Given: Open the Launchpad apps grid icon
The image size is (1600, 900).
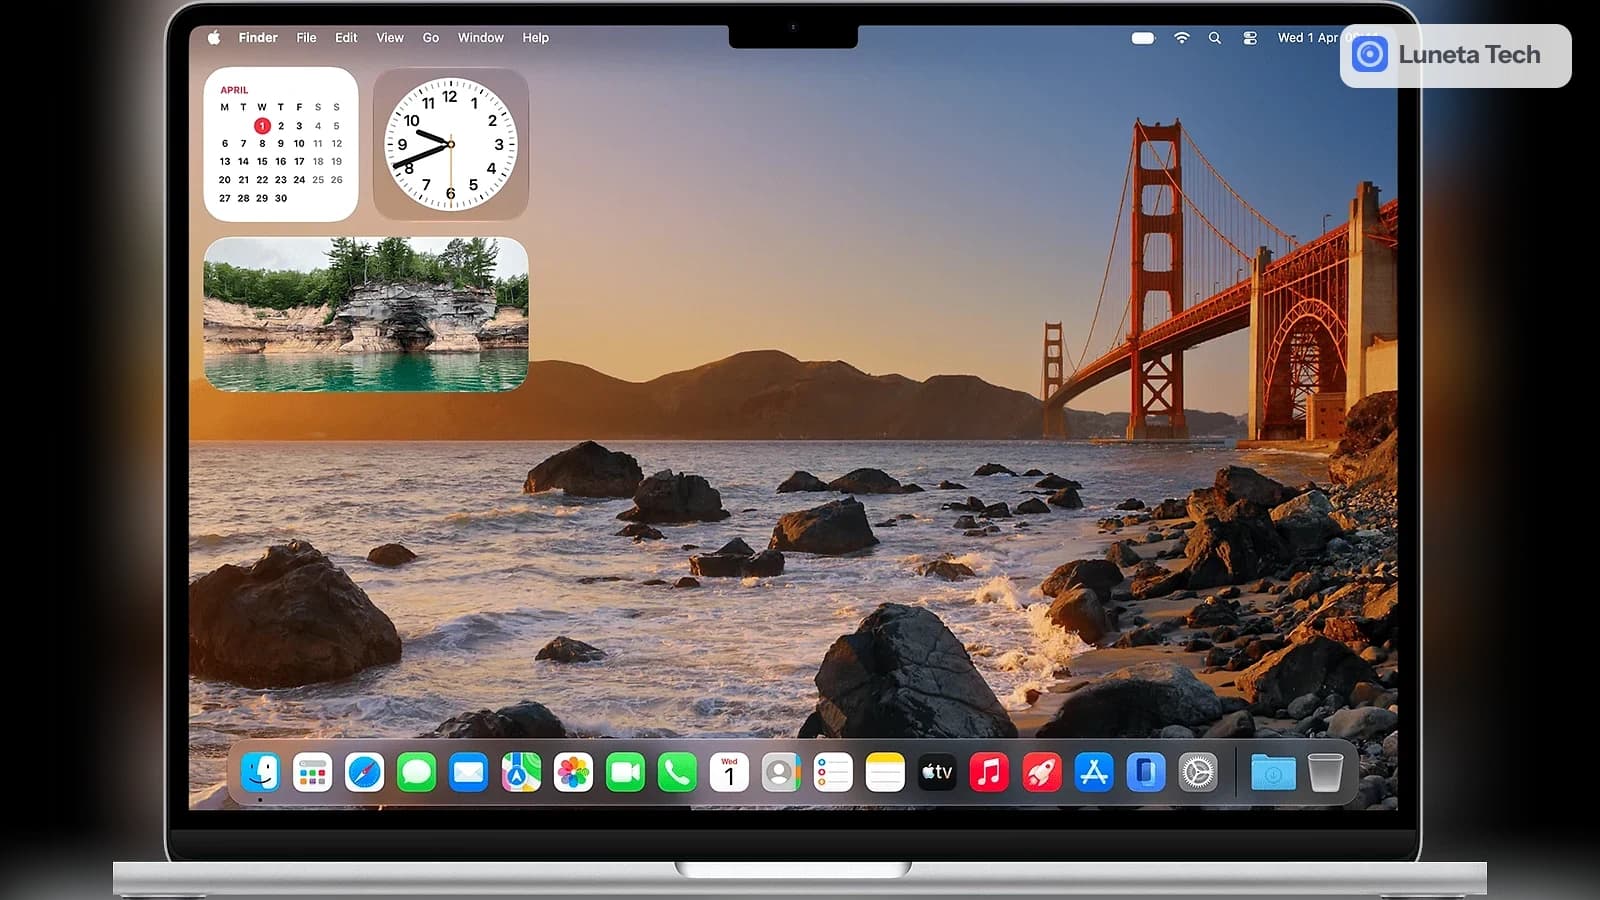Looking at the screenshot, I should tap(313, 773).
